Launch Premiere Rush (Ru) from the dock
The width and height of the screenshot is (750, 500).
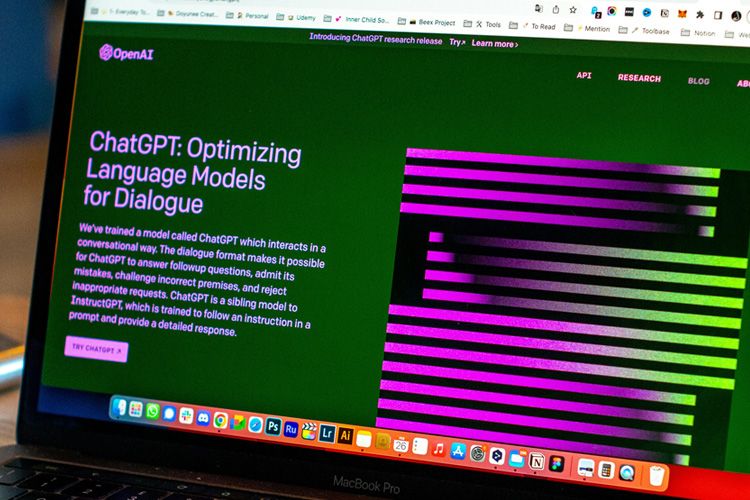[x=291, y=429]
